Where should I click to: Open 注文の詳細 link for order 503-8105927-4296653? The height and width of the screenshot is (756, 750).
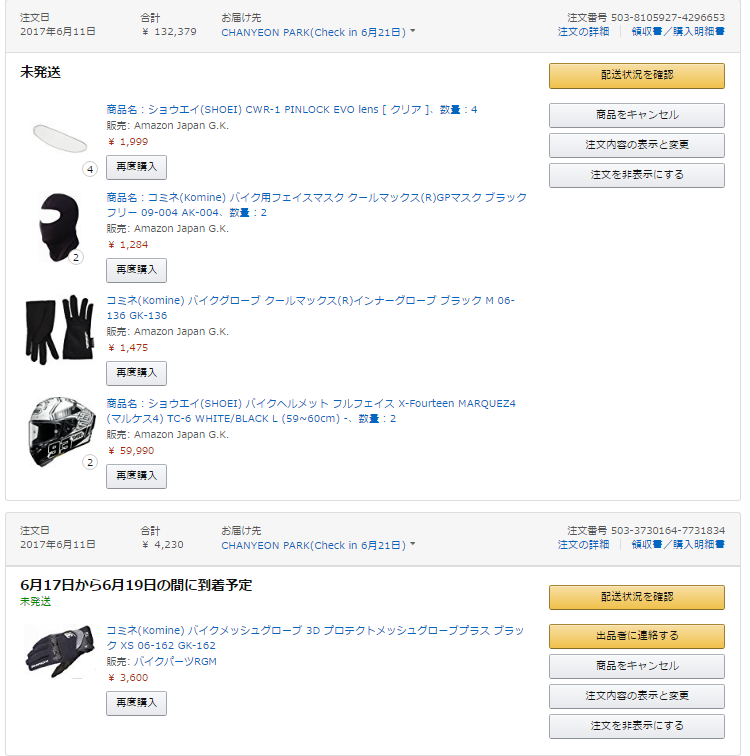[x=583, y=32]
